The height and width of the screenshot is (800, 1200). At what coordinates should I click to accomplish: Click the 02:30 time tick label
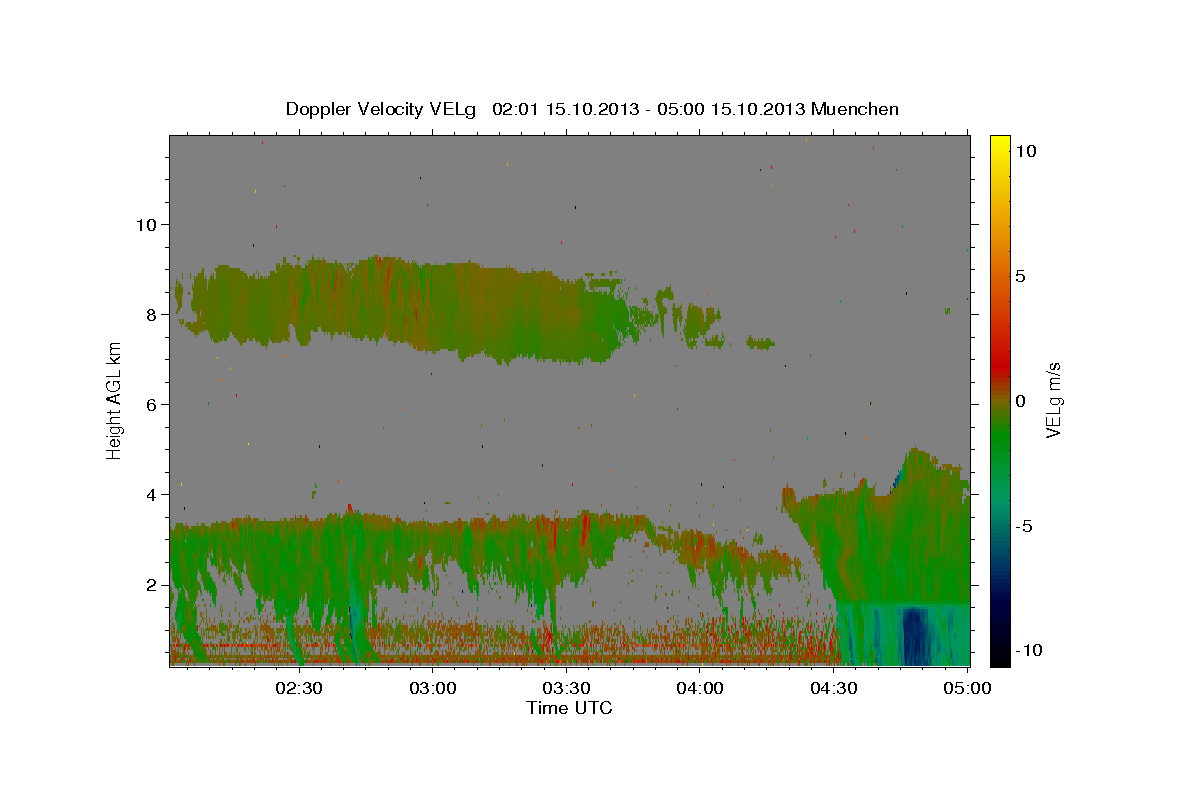coord(300,688)
